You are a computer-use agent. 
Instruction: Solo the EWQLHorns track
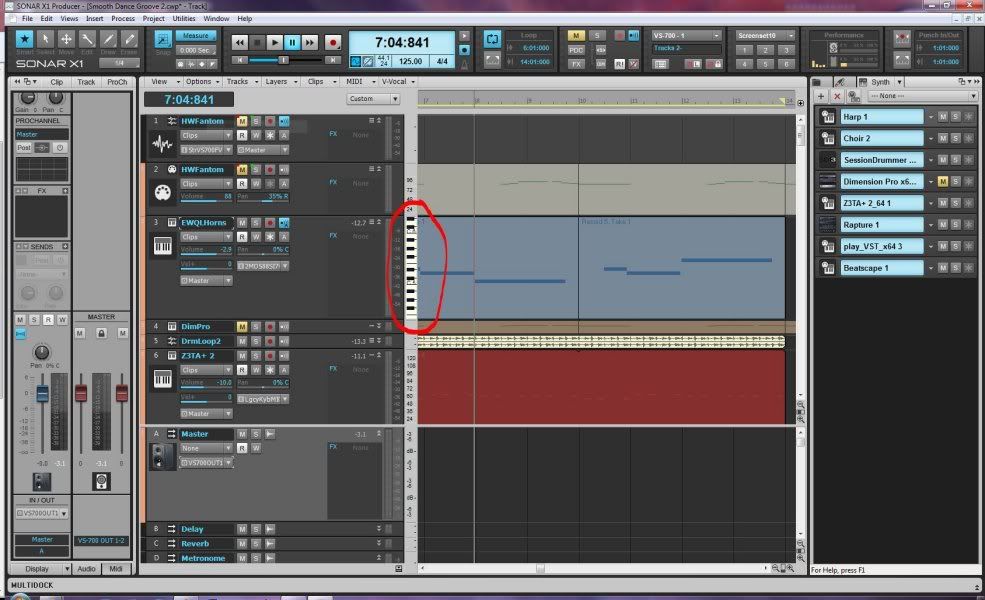tap(256, 222)
